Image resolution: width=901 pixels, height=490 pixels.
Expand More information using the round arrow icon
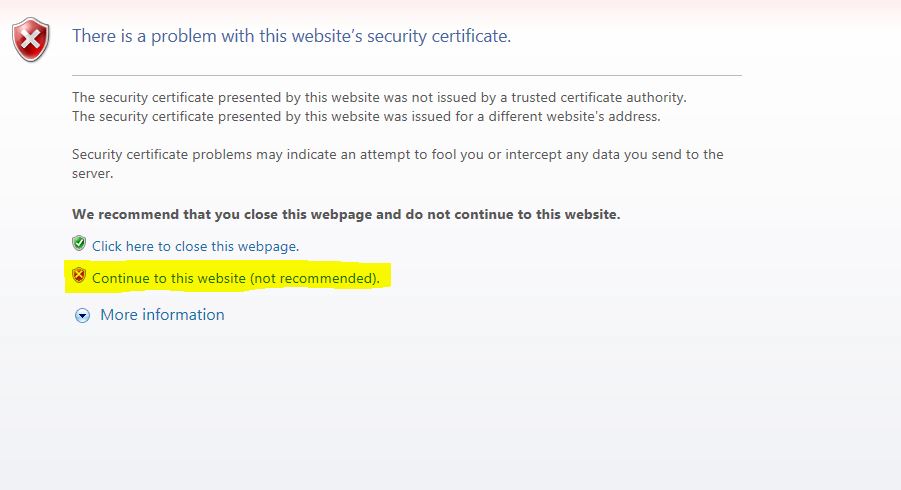[82, 315]
